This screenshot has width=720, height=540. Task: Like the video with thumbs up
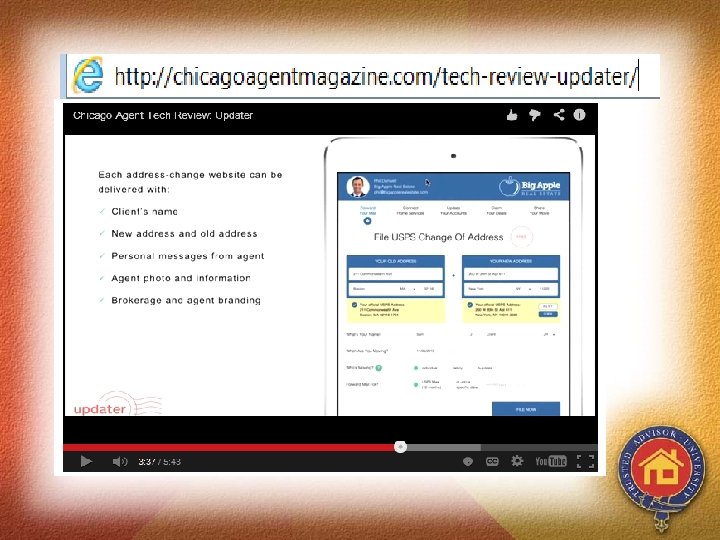point(512,115)
